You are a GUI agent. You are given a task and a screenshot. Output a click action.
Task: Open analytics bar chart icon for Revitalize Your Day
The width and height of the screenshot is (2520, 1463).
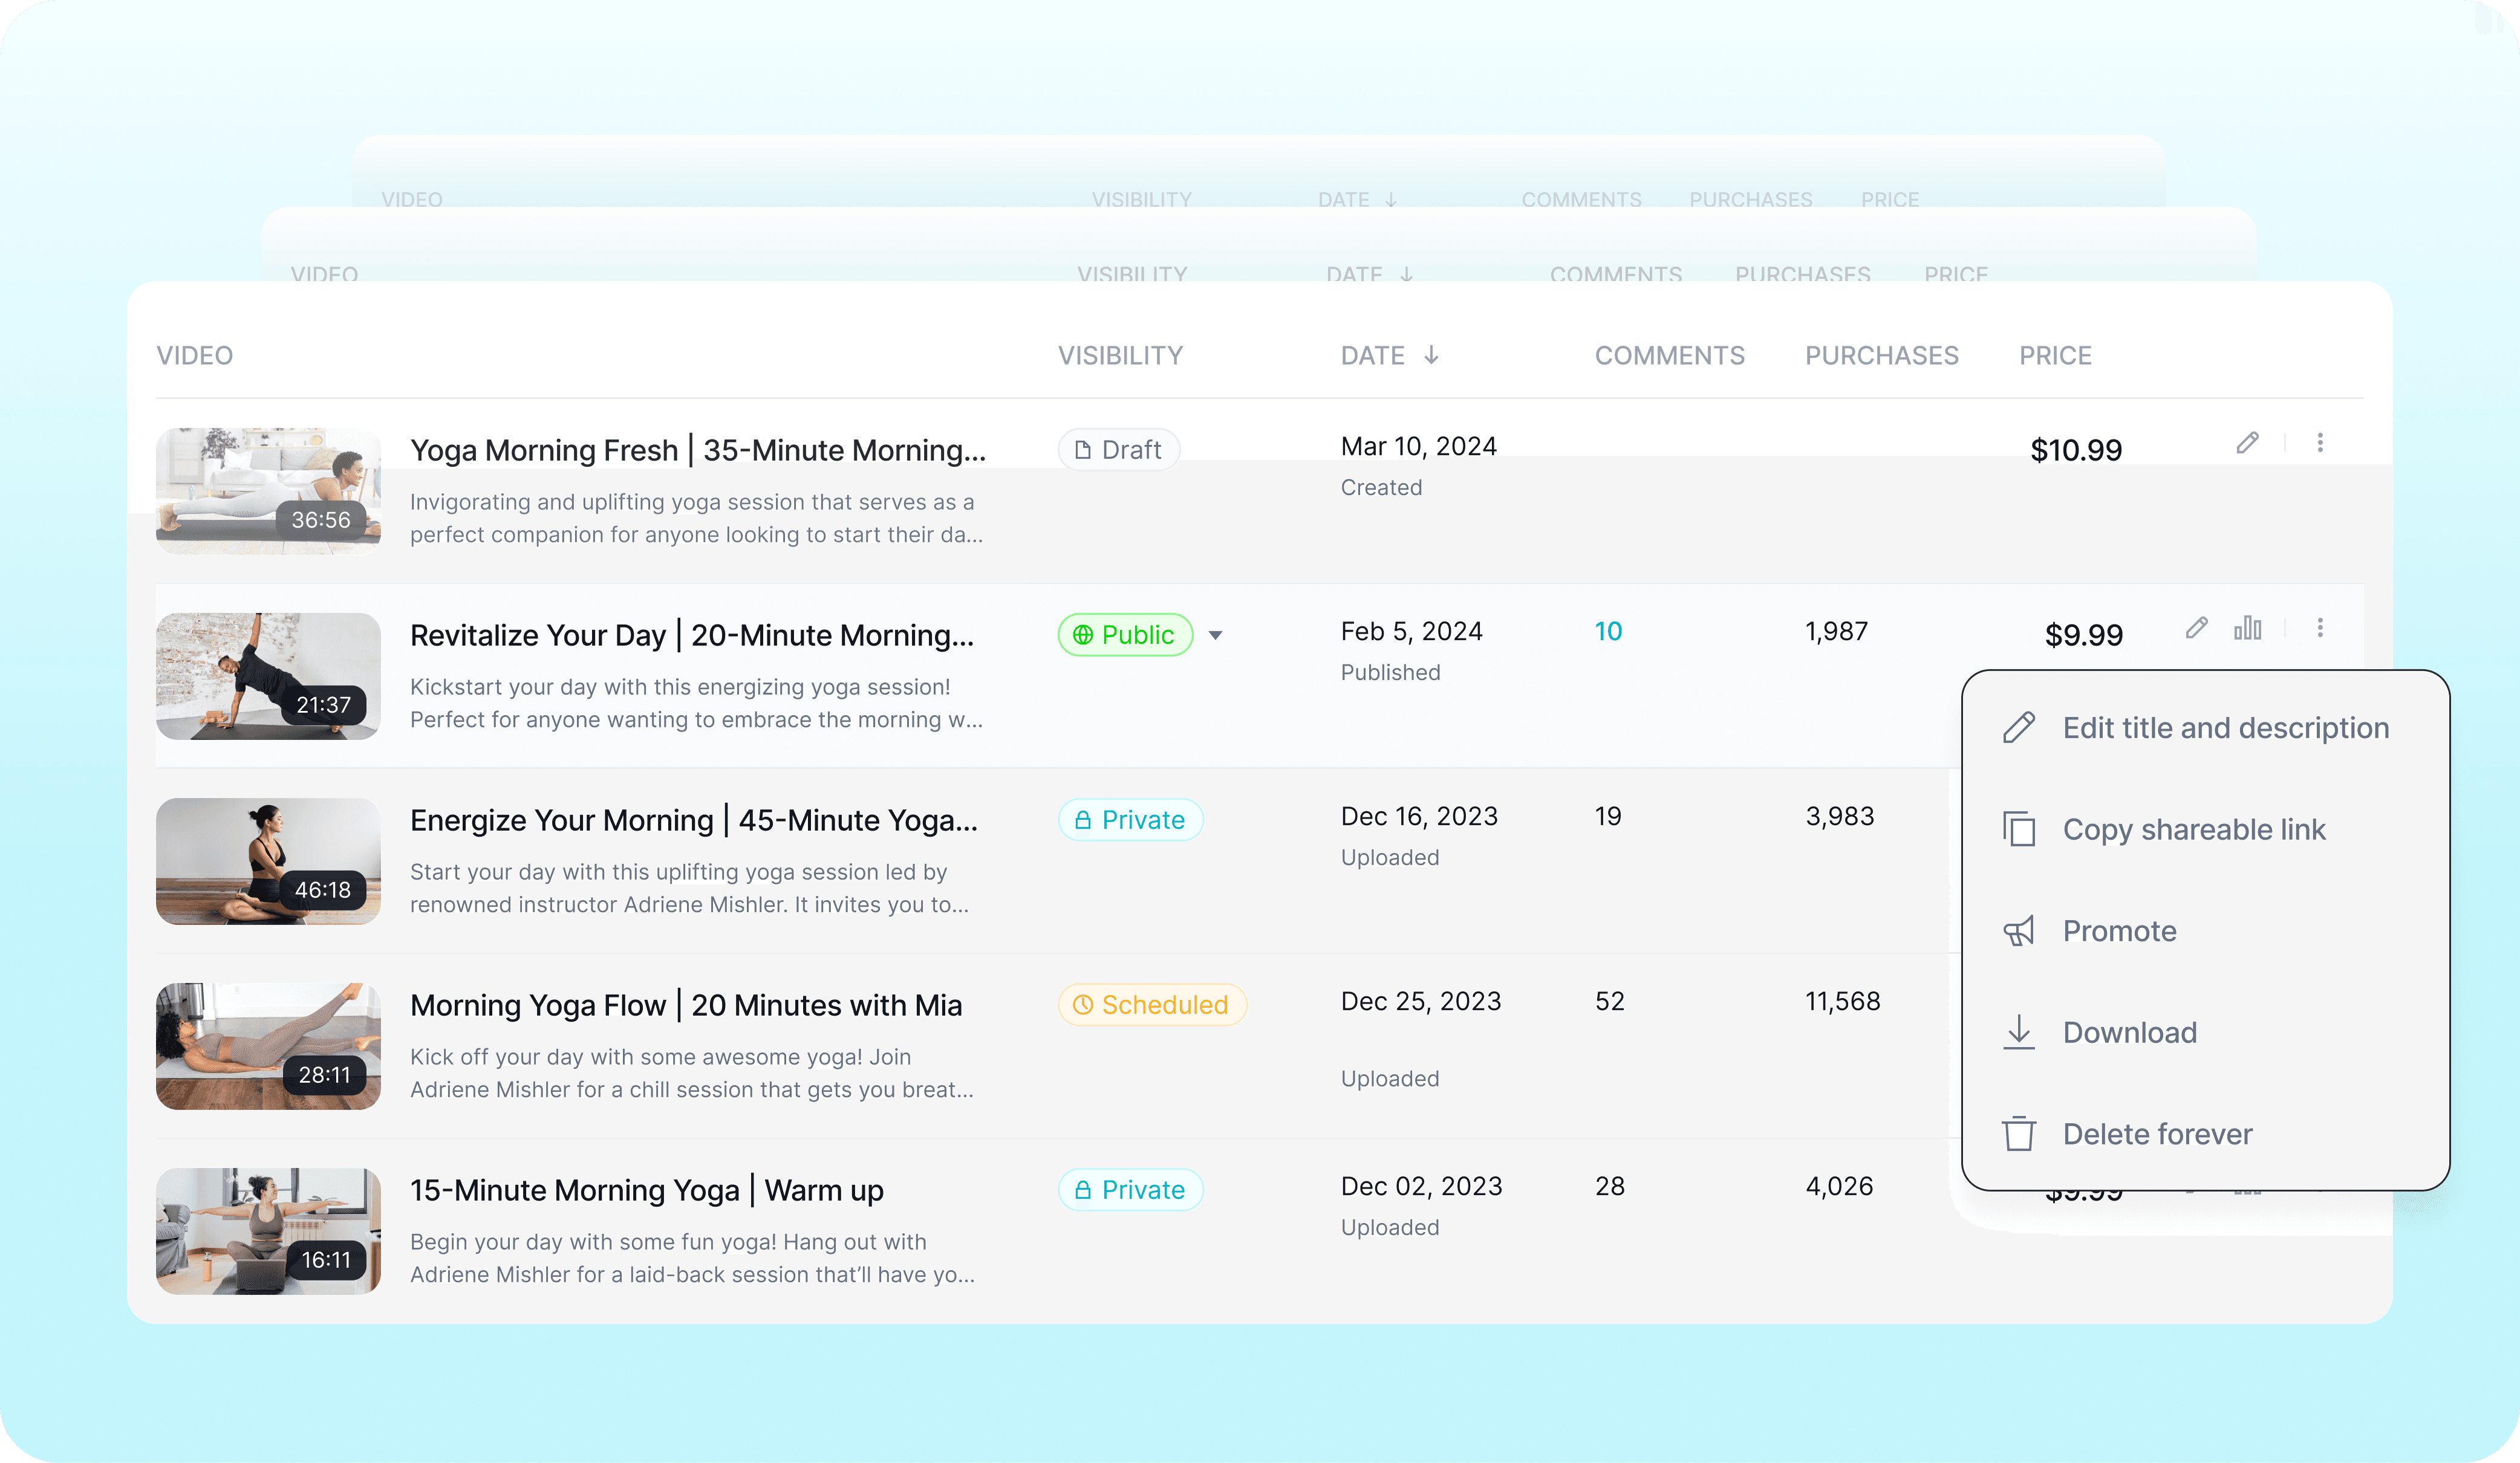click(x=2247, y=628)
